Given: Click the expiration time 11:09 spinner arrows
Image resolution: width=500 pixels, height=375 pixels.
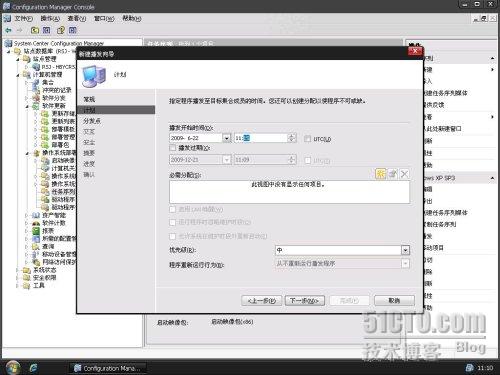Looking at the screenshot, I should tap(292, 160).
